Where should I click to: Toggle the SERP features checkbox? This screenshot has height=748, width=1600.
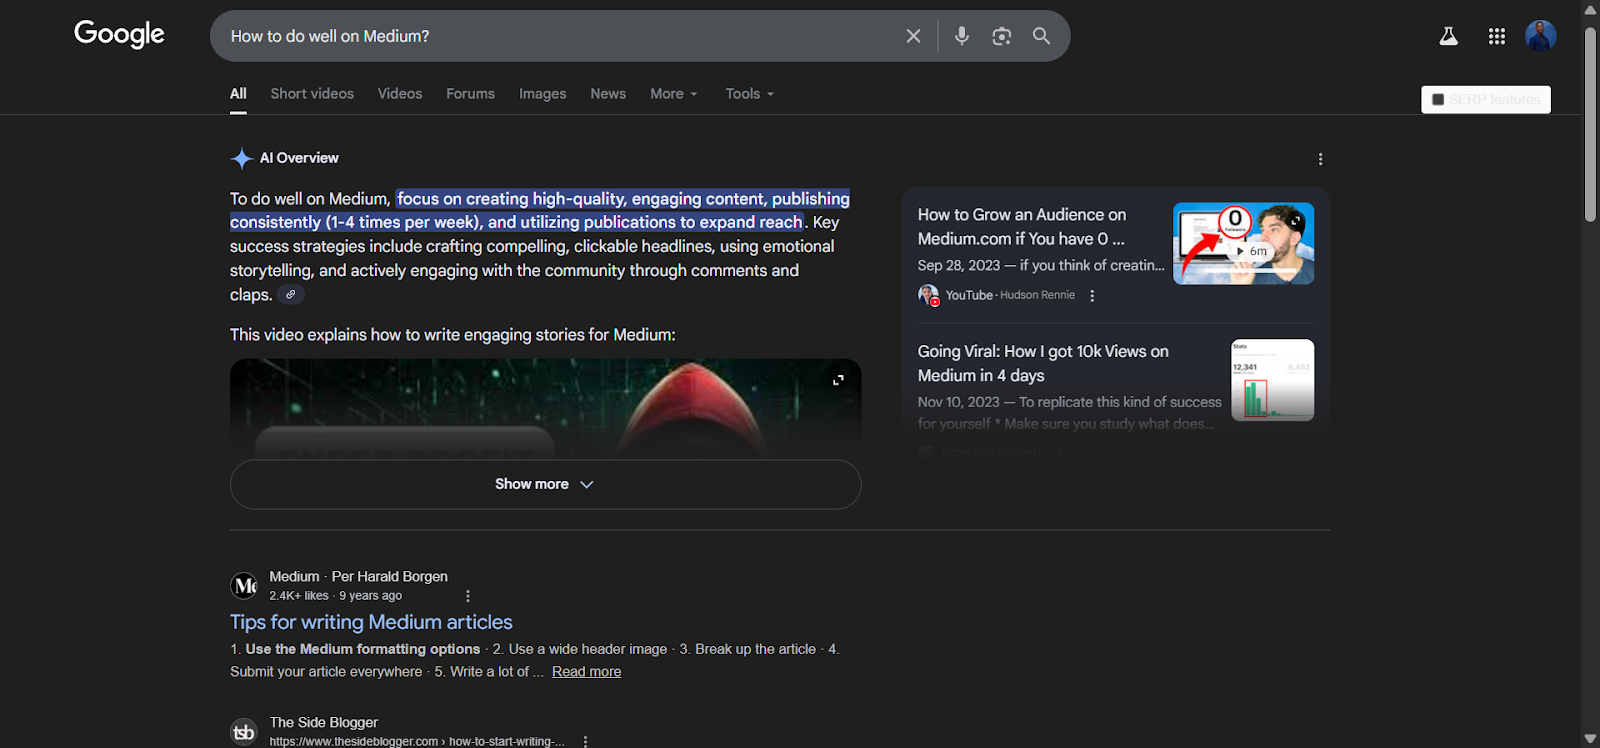click(1438, 99)
